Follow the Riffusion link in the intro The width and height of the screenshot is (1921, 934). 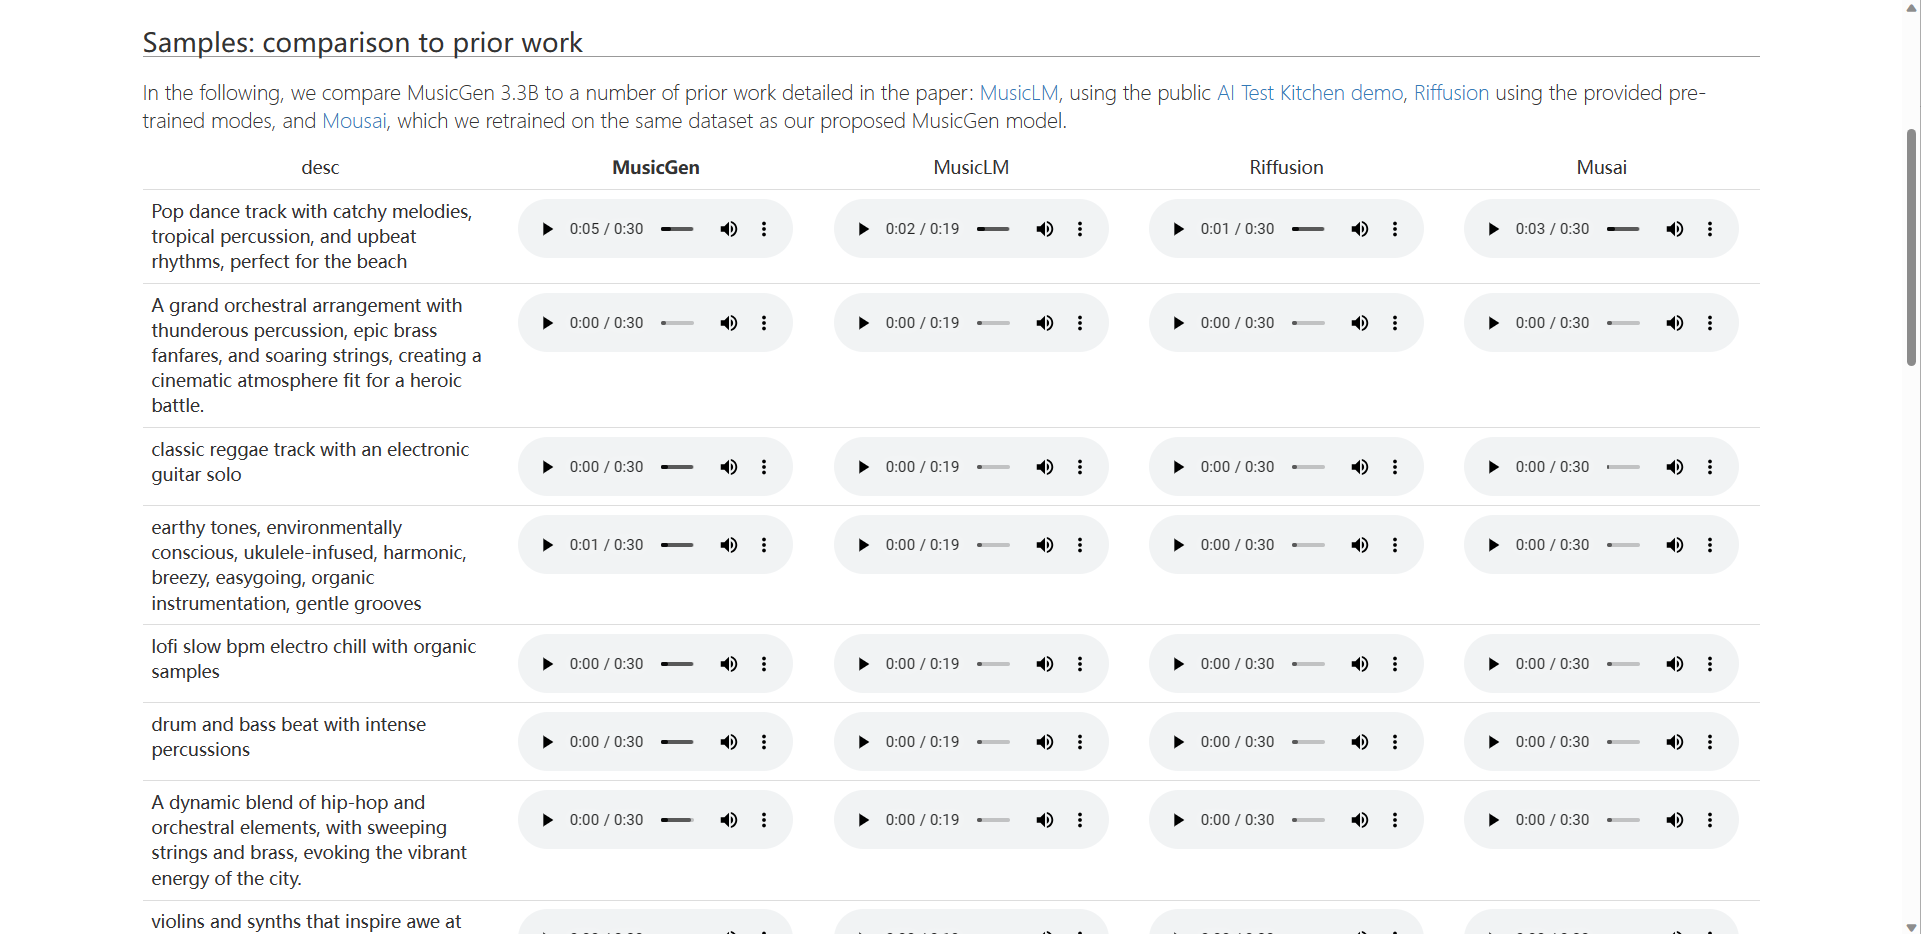click(x=1451, y=93)
